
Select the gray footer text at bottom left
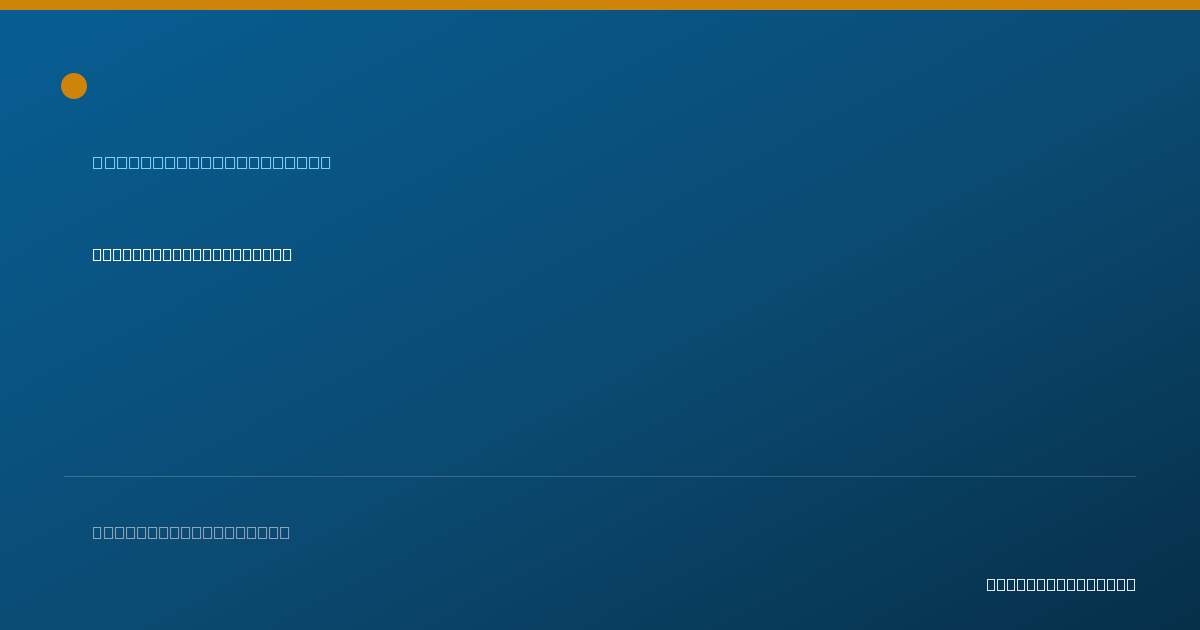click(x=191, y=532)
